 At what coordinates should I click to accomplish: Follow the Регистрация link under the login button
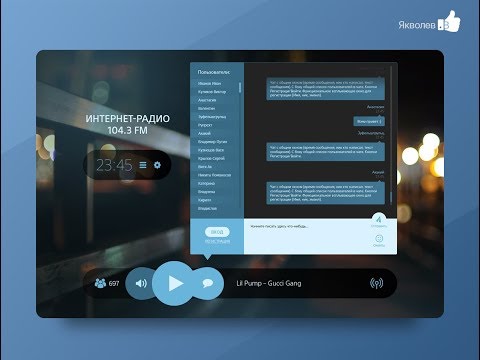217,241
